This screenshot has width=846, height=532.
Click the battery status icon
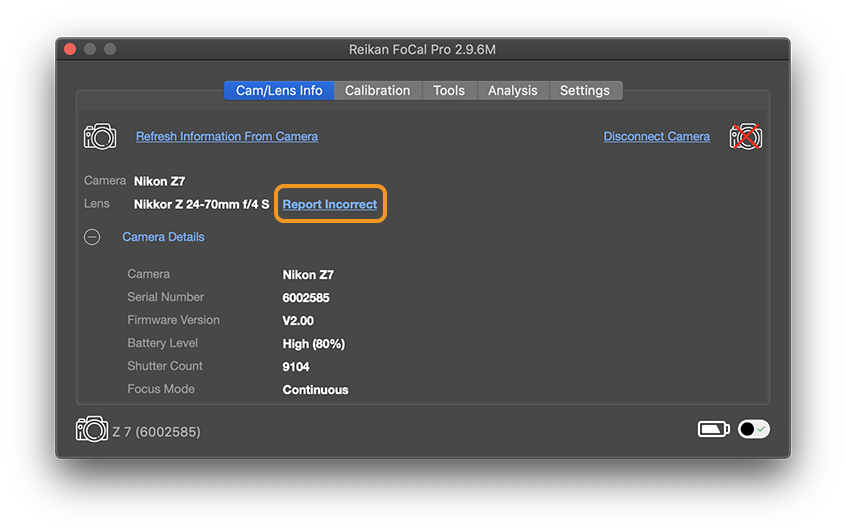pos(713,429)
